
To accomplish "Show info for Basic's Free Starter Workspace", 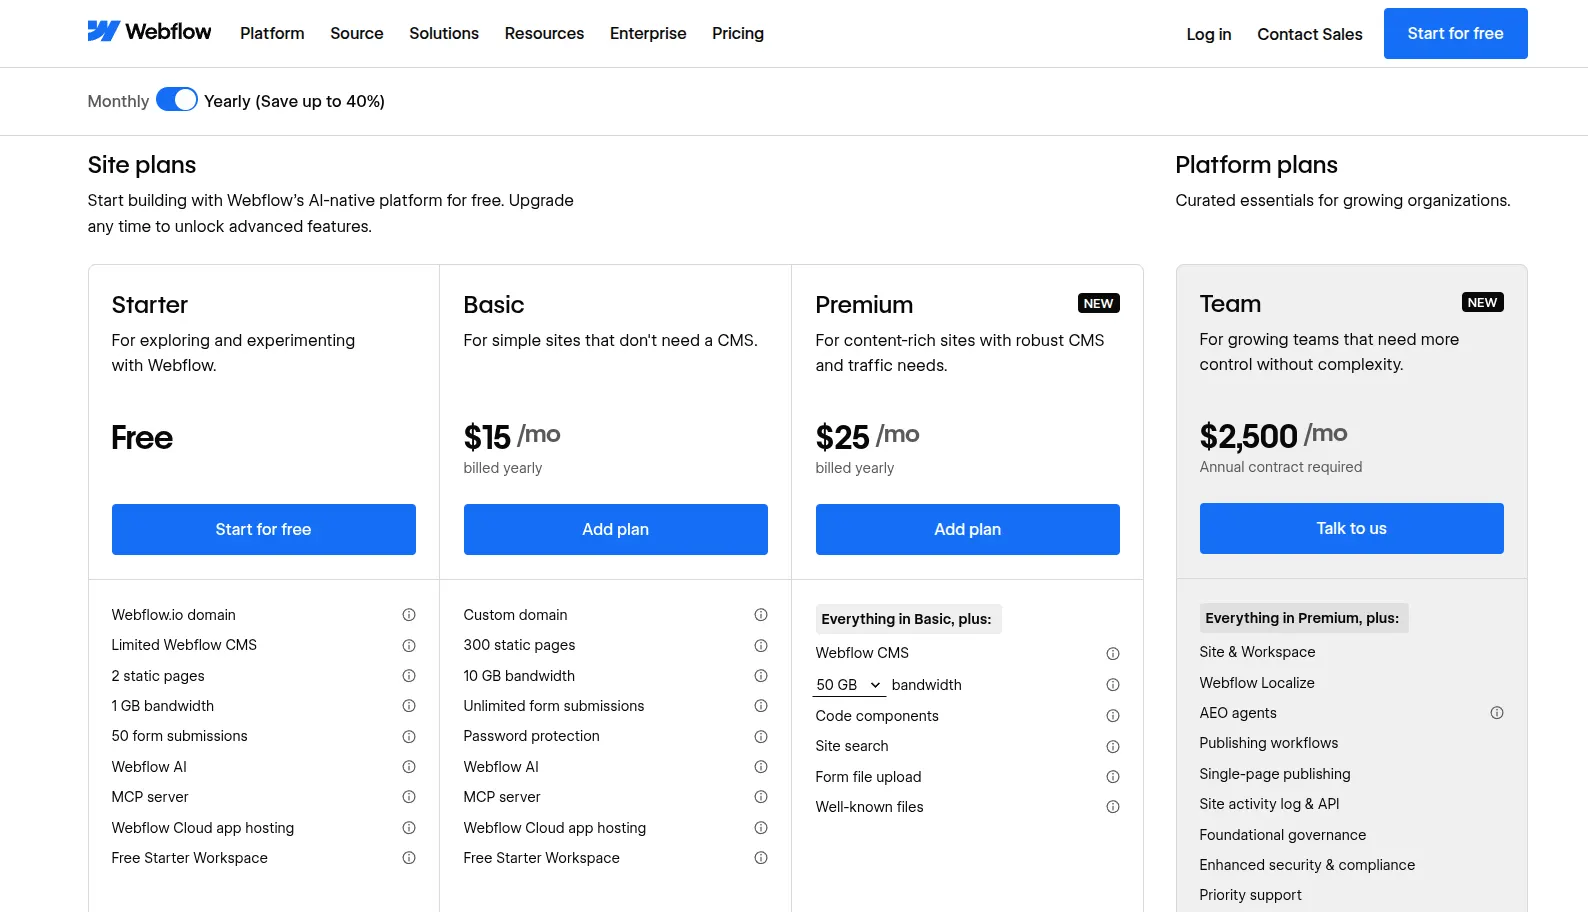I will (x=761, y=858).
